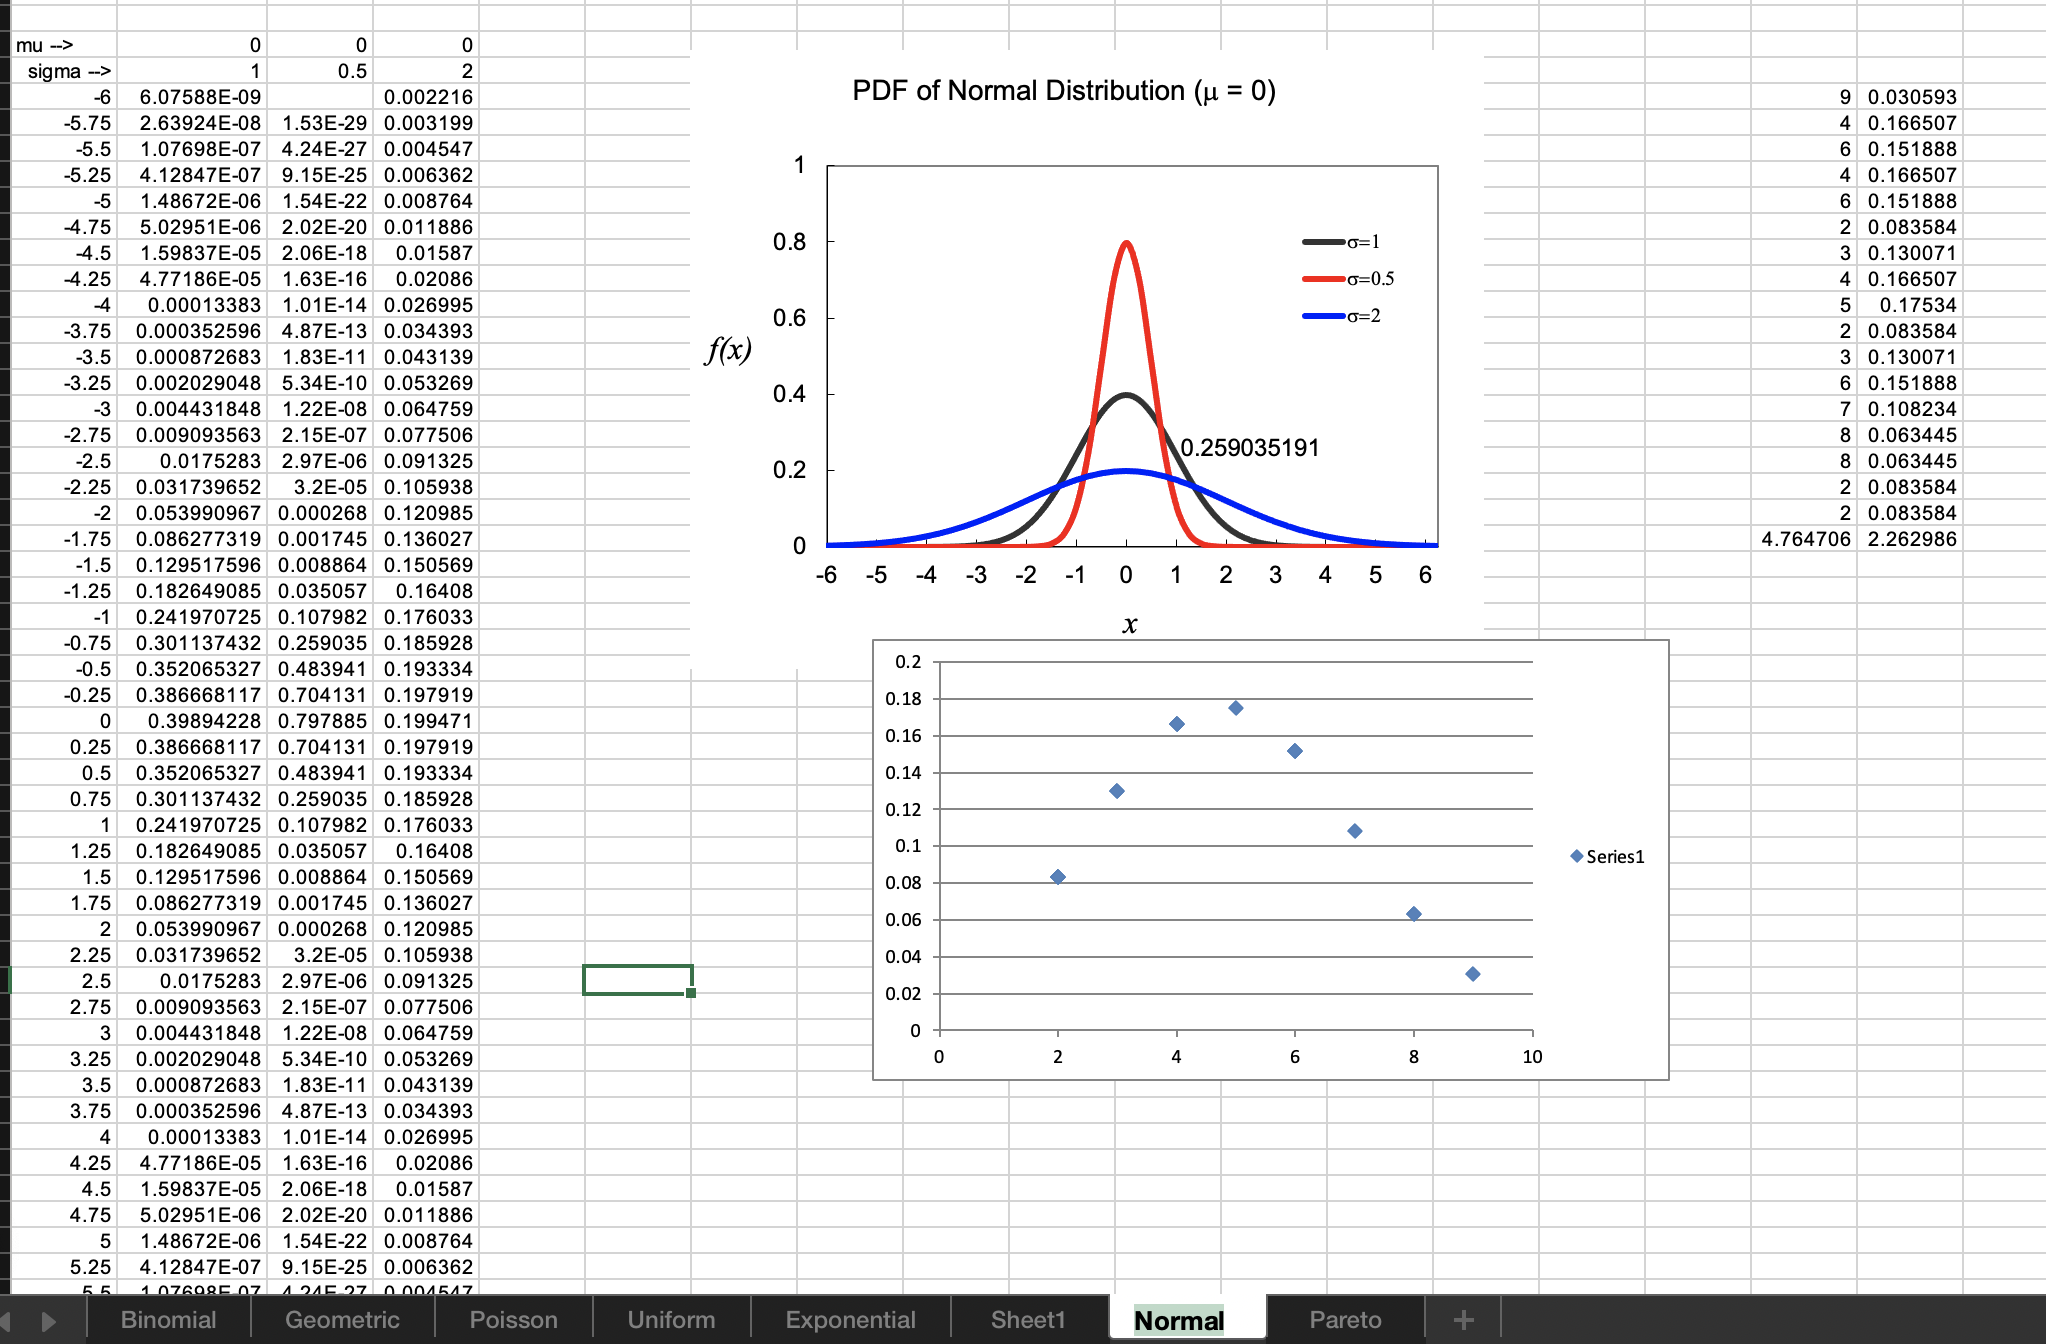Image resolution: width=2046 pixels, height=1344 pixels.
Task: Click the Series1 legend marker in scatter chart
Action: click(x=1577, y=856)
